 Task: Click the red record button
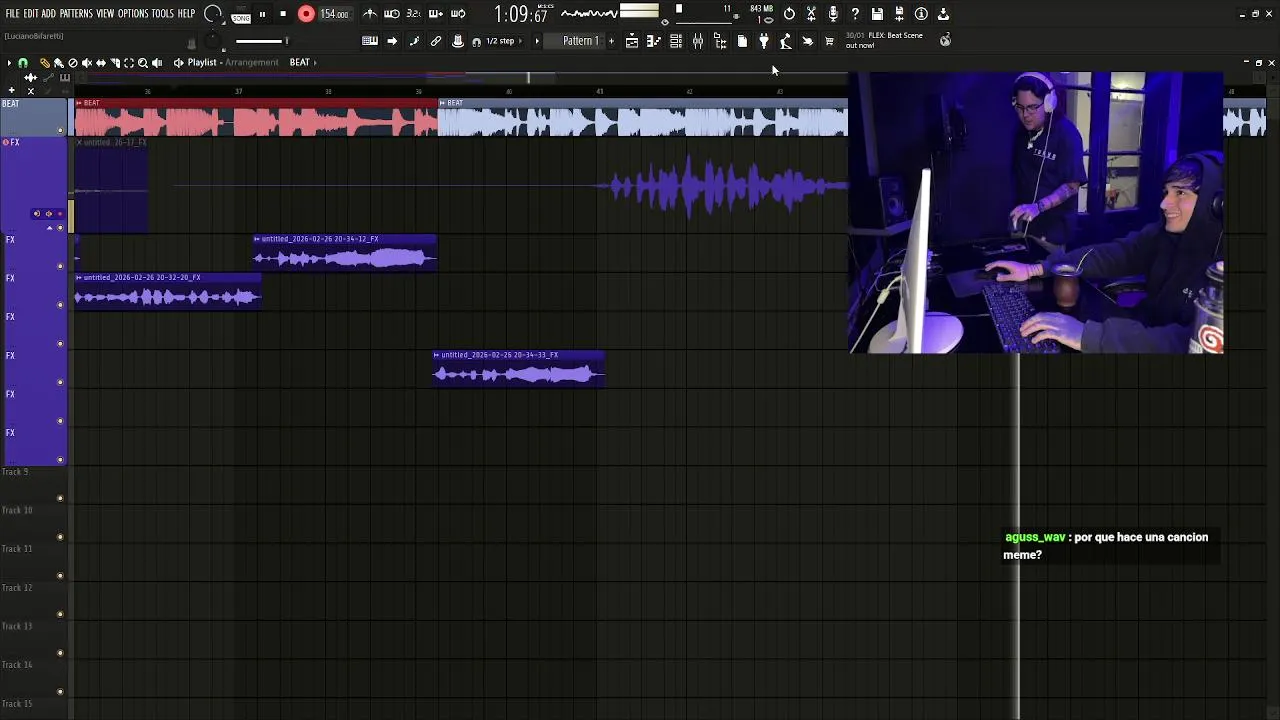[x=306, y=14]
